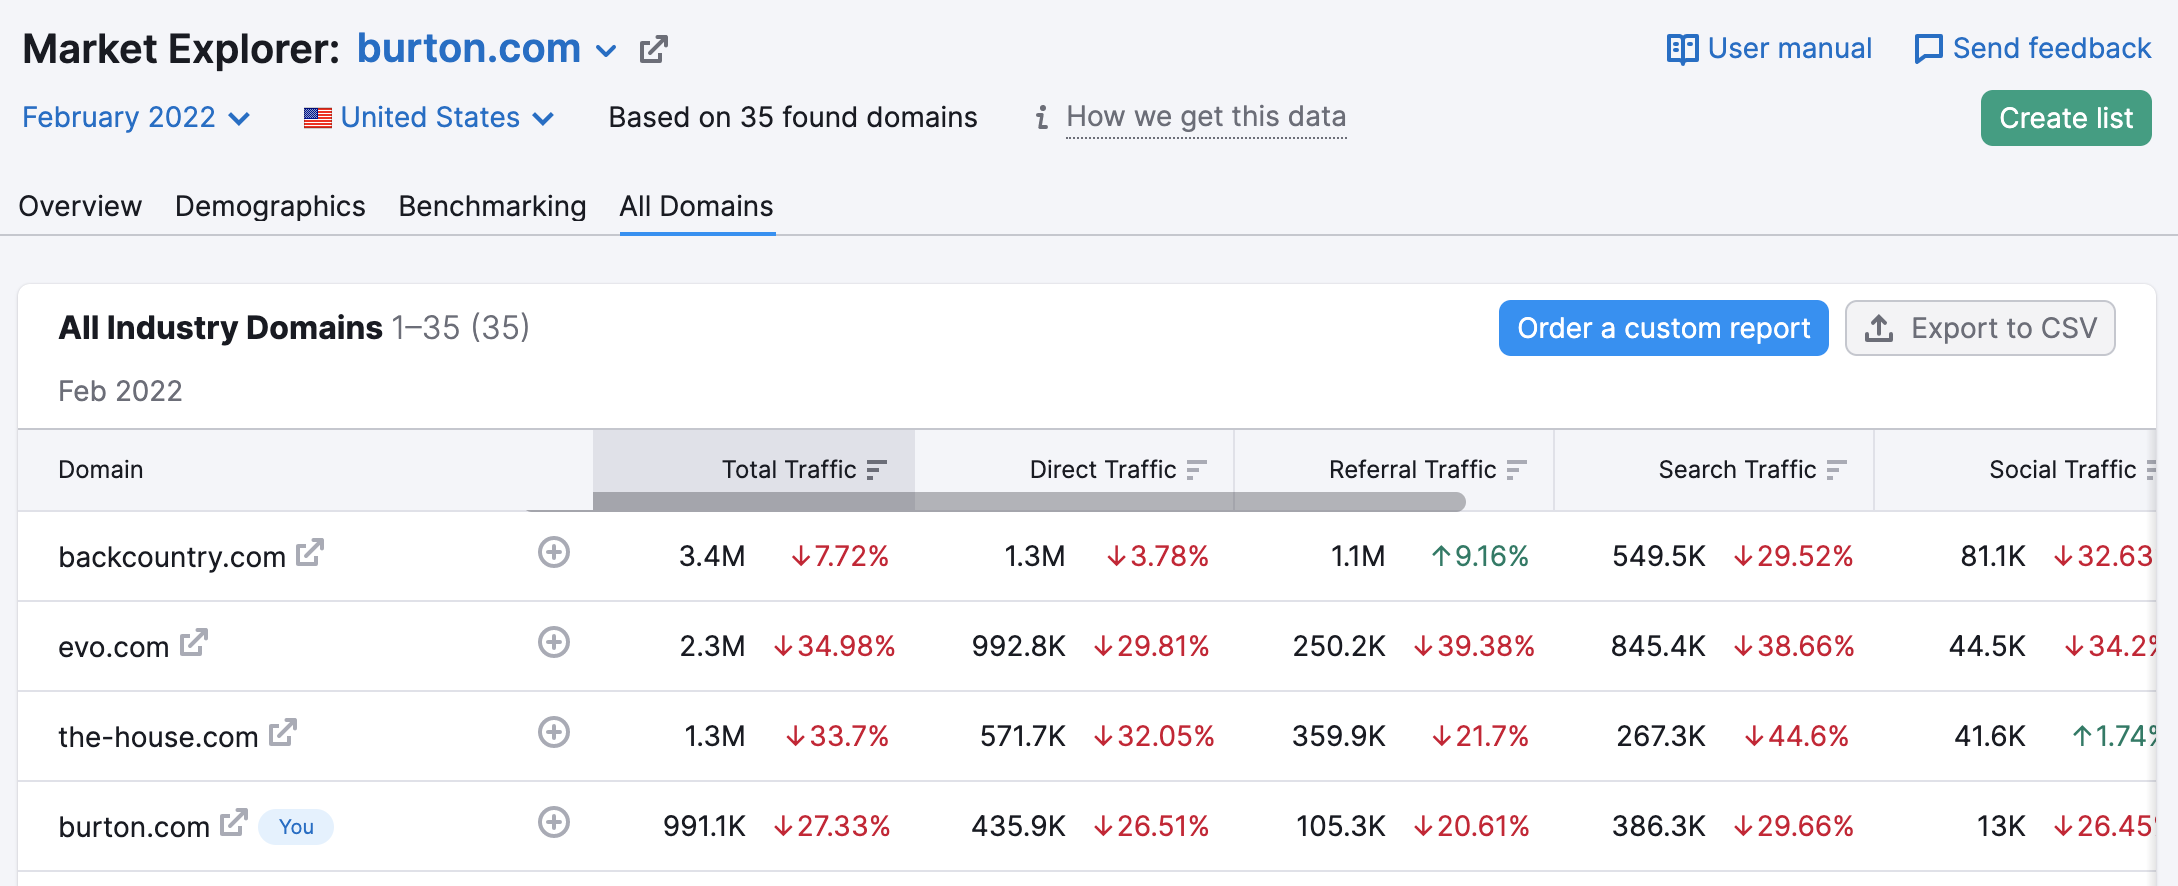The image size is (2178, 886).
Task: Click evo.com total traffic 2.3M
Action: click(712, 646)
